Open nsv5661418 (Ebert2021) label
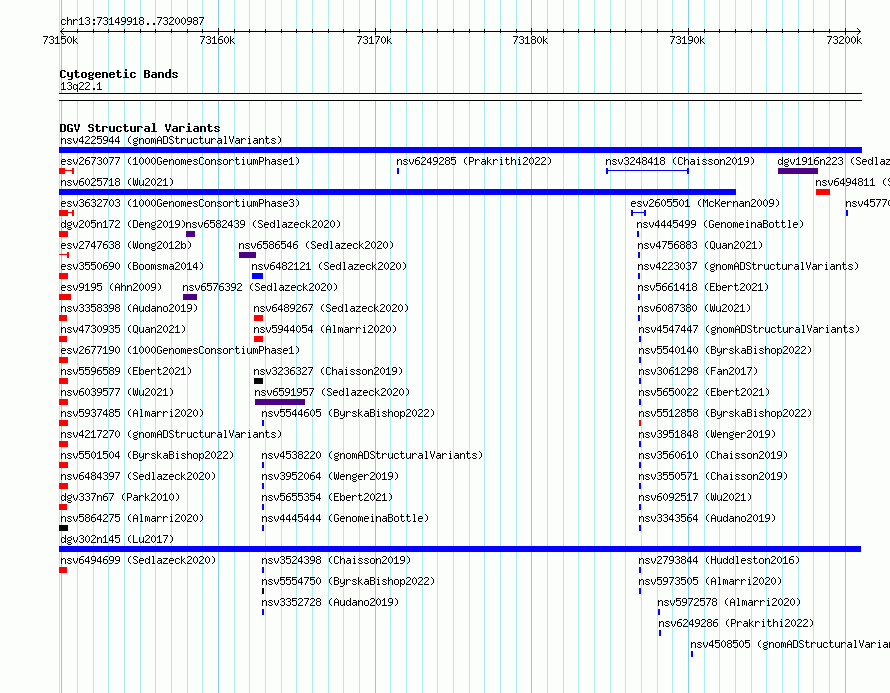Viewport: 890px width, 693px height. [x=703, y=287]
